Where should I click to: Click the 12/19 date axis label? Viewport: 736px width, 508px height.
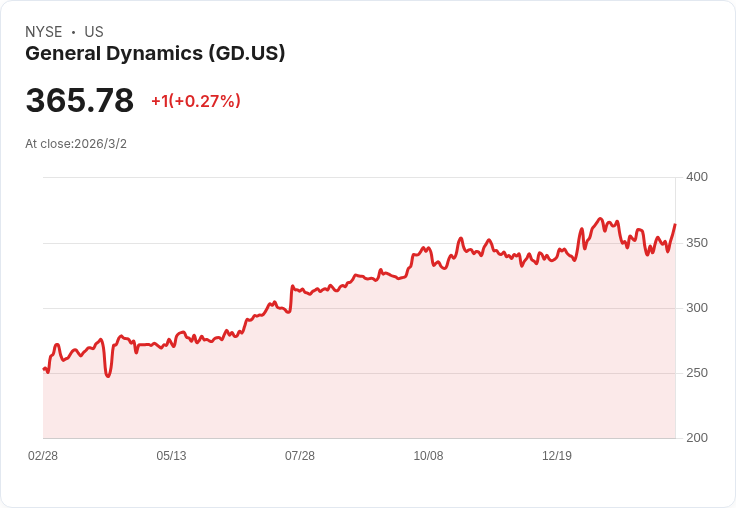tap(557, 456)
